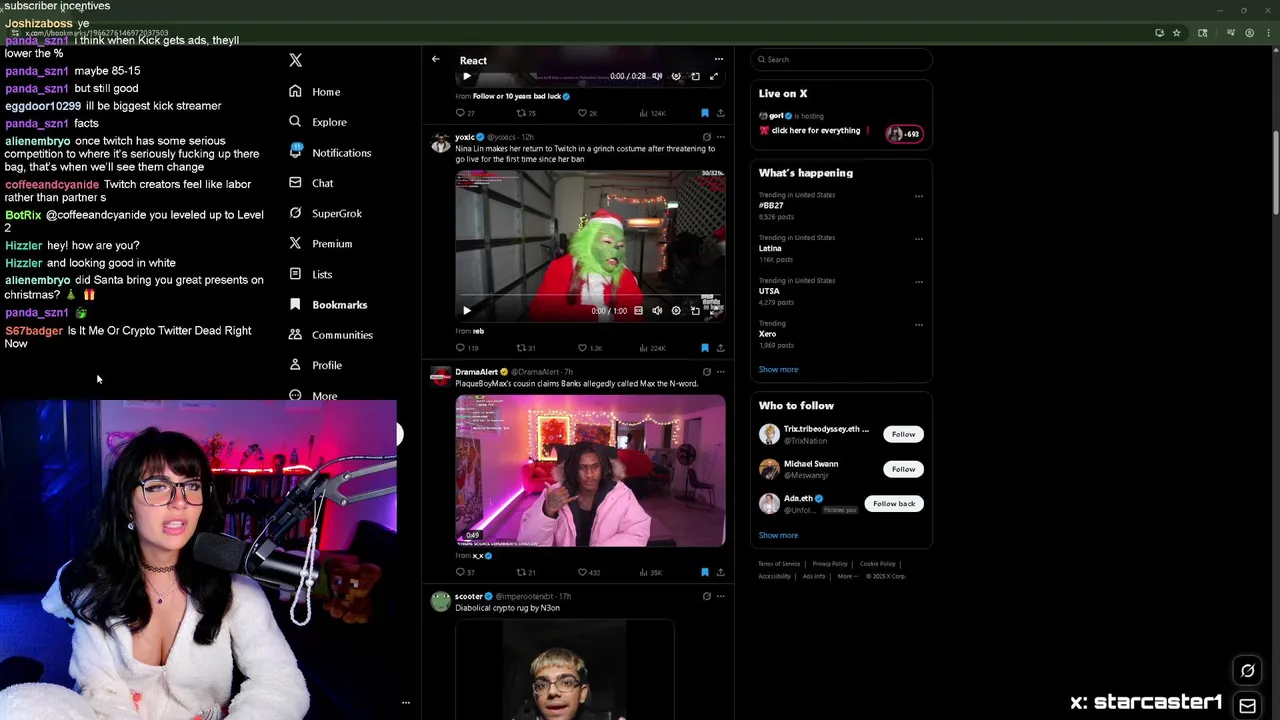Open more options for Xero trend
This screenshot has width=1280, height=720.
(x=918, y=325)
